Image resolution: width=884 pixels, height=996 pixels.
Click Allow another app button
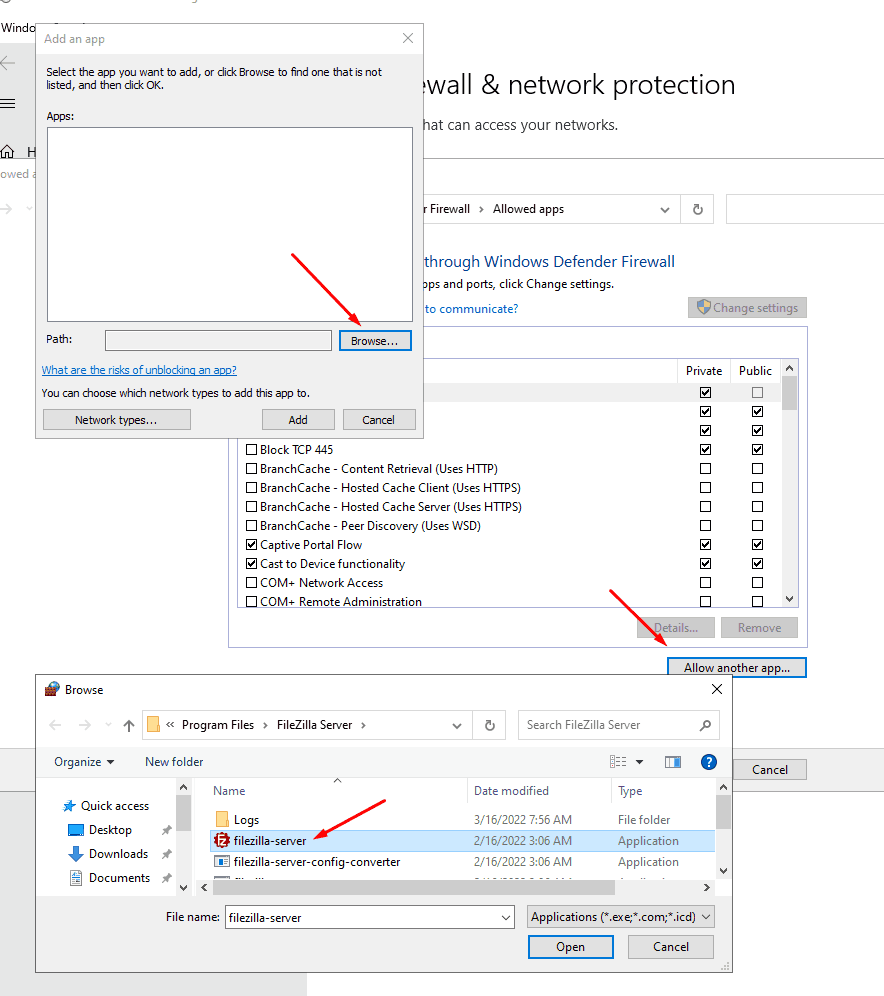(737, 668)
